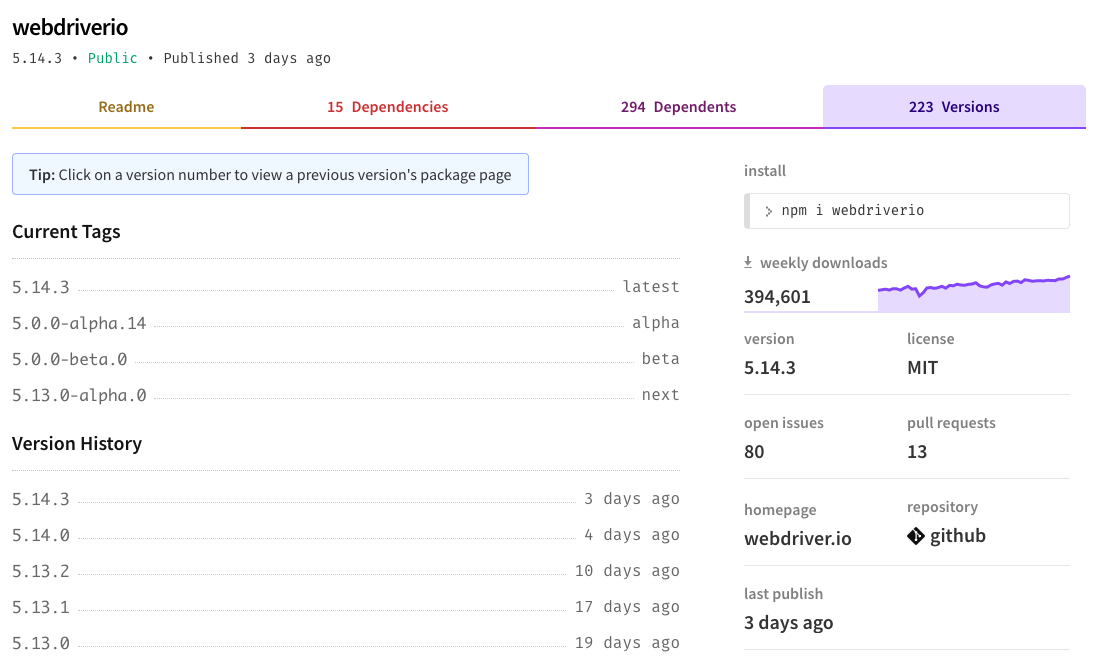Click the 'alpha' tag label
The height and width of the screenshot is (666, 1096).
[x=656, y=323]
